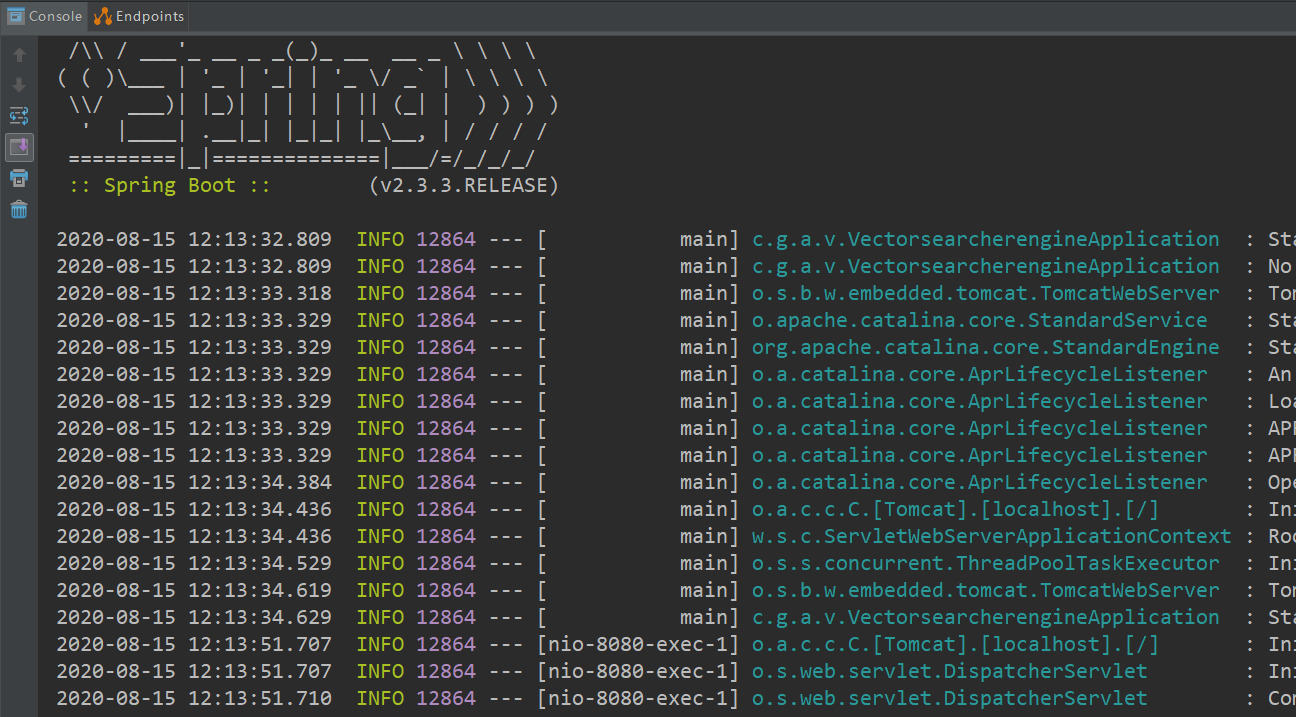Viewport: 1296px width, 717px height.
Task: Click 'main]' thread on the StandardEngine row
Action: 710,347
